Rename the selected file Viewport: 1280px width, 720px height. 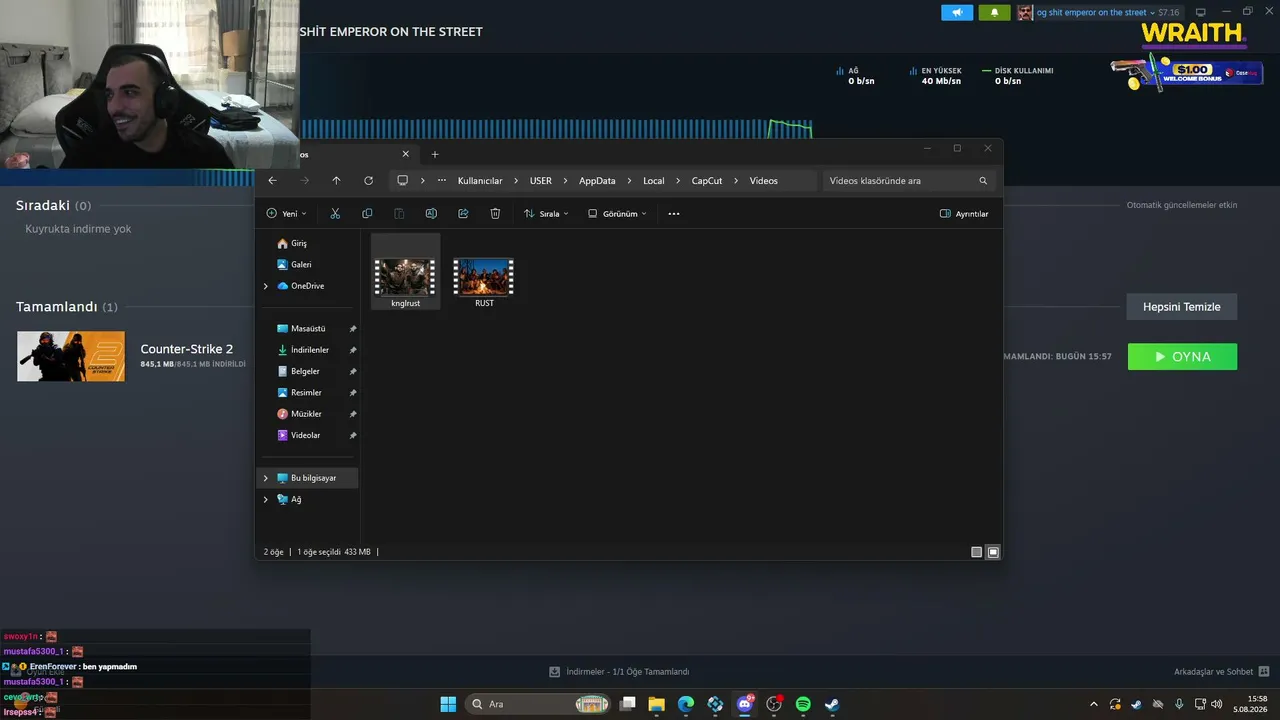pos(431,214)
